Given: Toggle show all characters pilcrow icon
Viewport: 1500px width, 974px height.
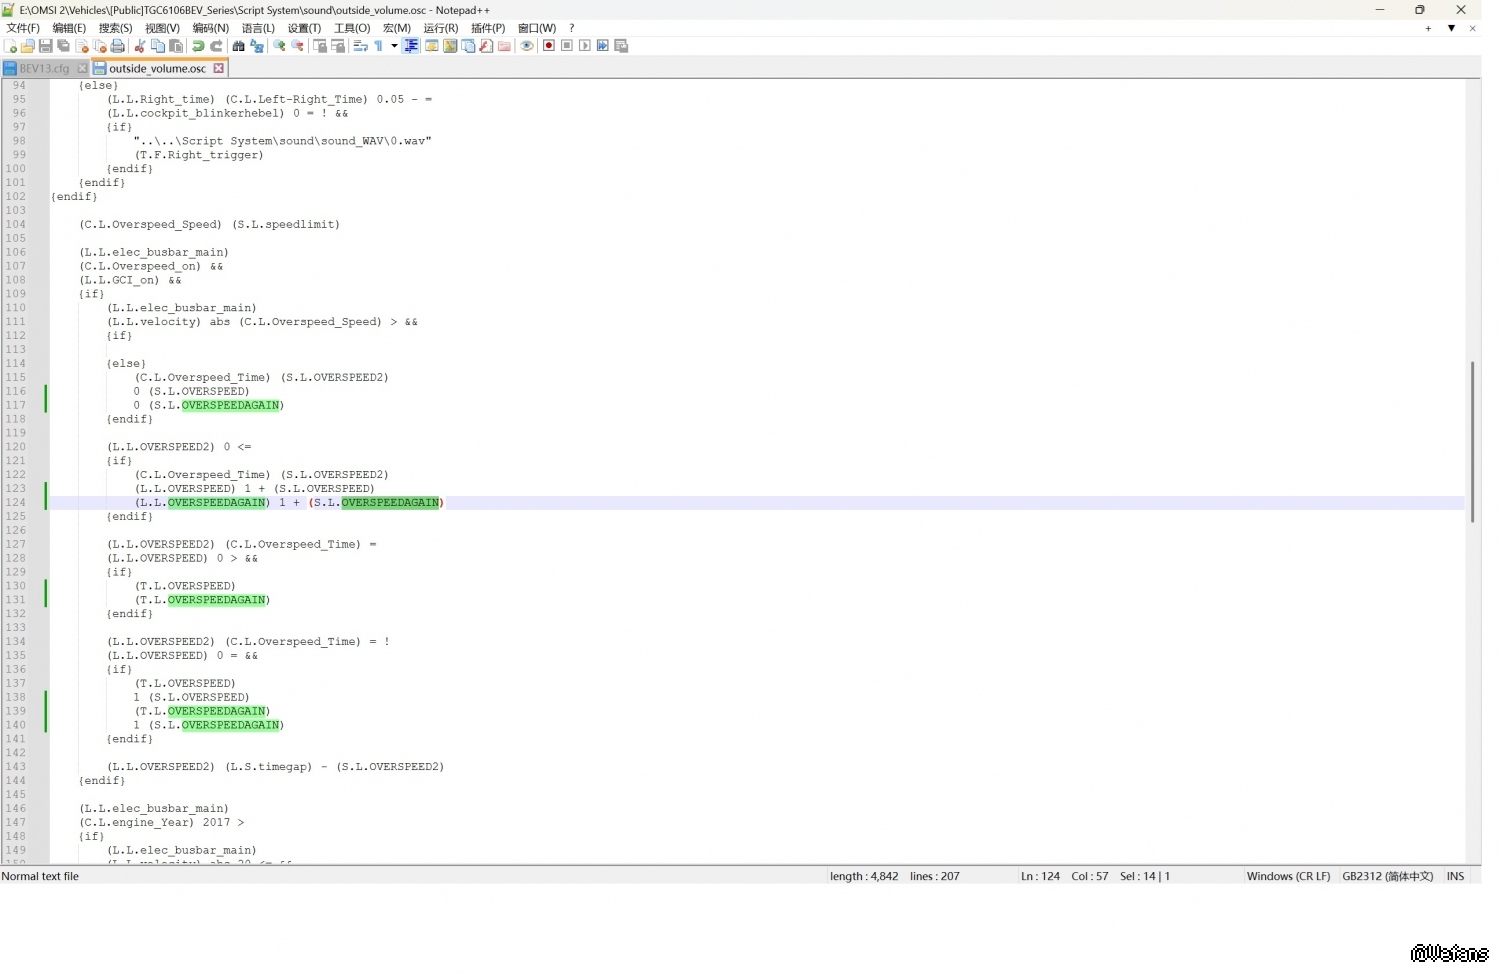Looking at the screenshot, I should [379, 46].
